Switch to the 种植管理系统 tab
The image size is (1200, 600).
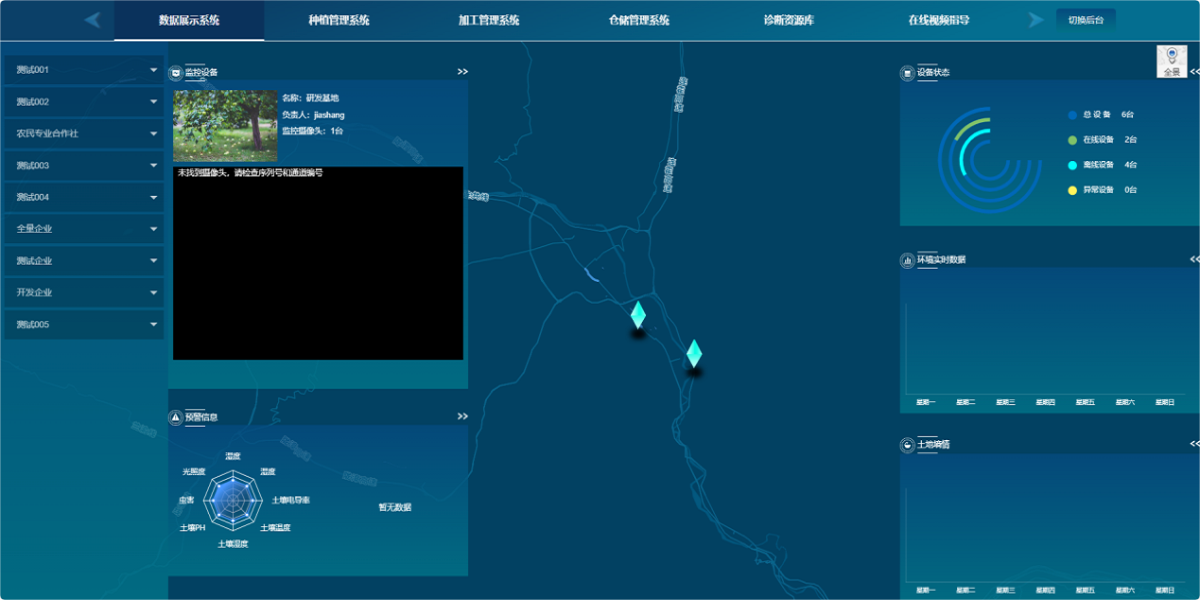339,20
